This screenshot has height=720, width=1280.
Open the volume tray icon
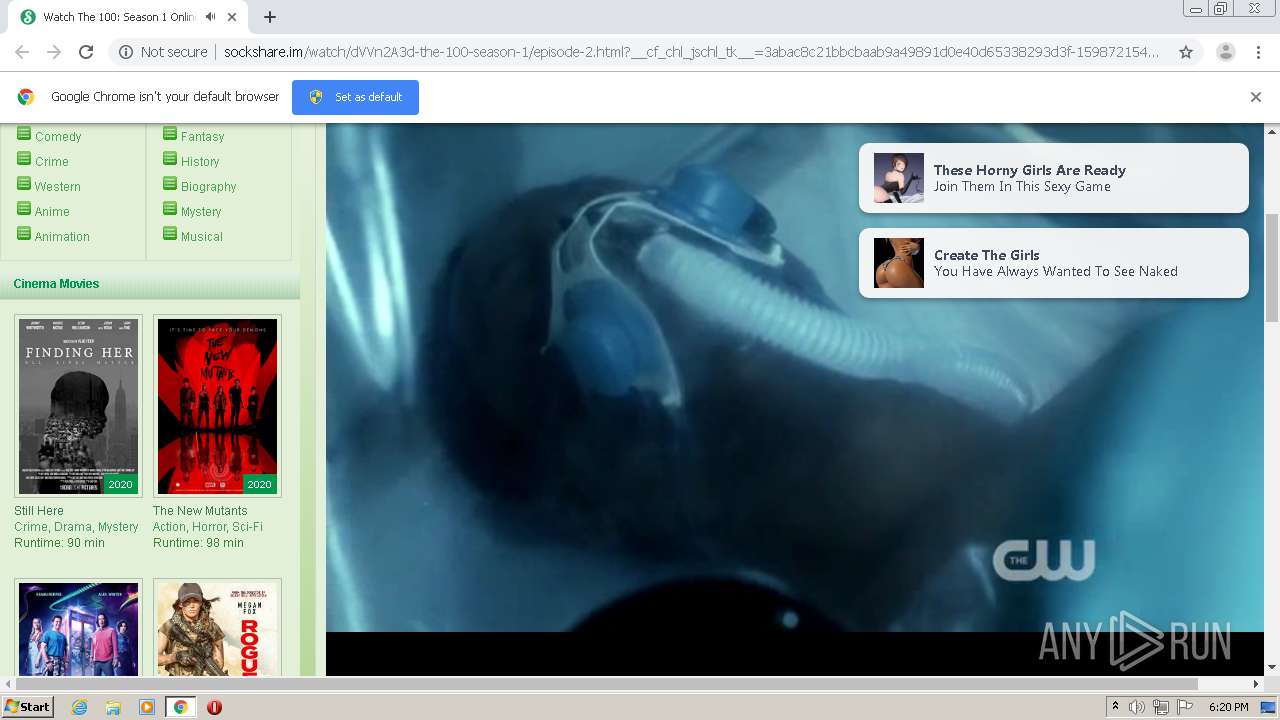(x=1137, y=707)
